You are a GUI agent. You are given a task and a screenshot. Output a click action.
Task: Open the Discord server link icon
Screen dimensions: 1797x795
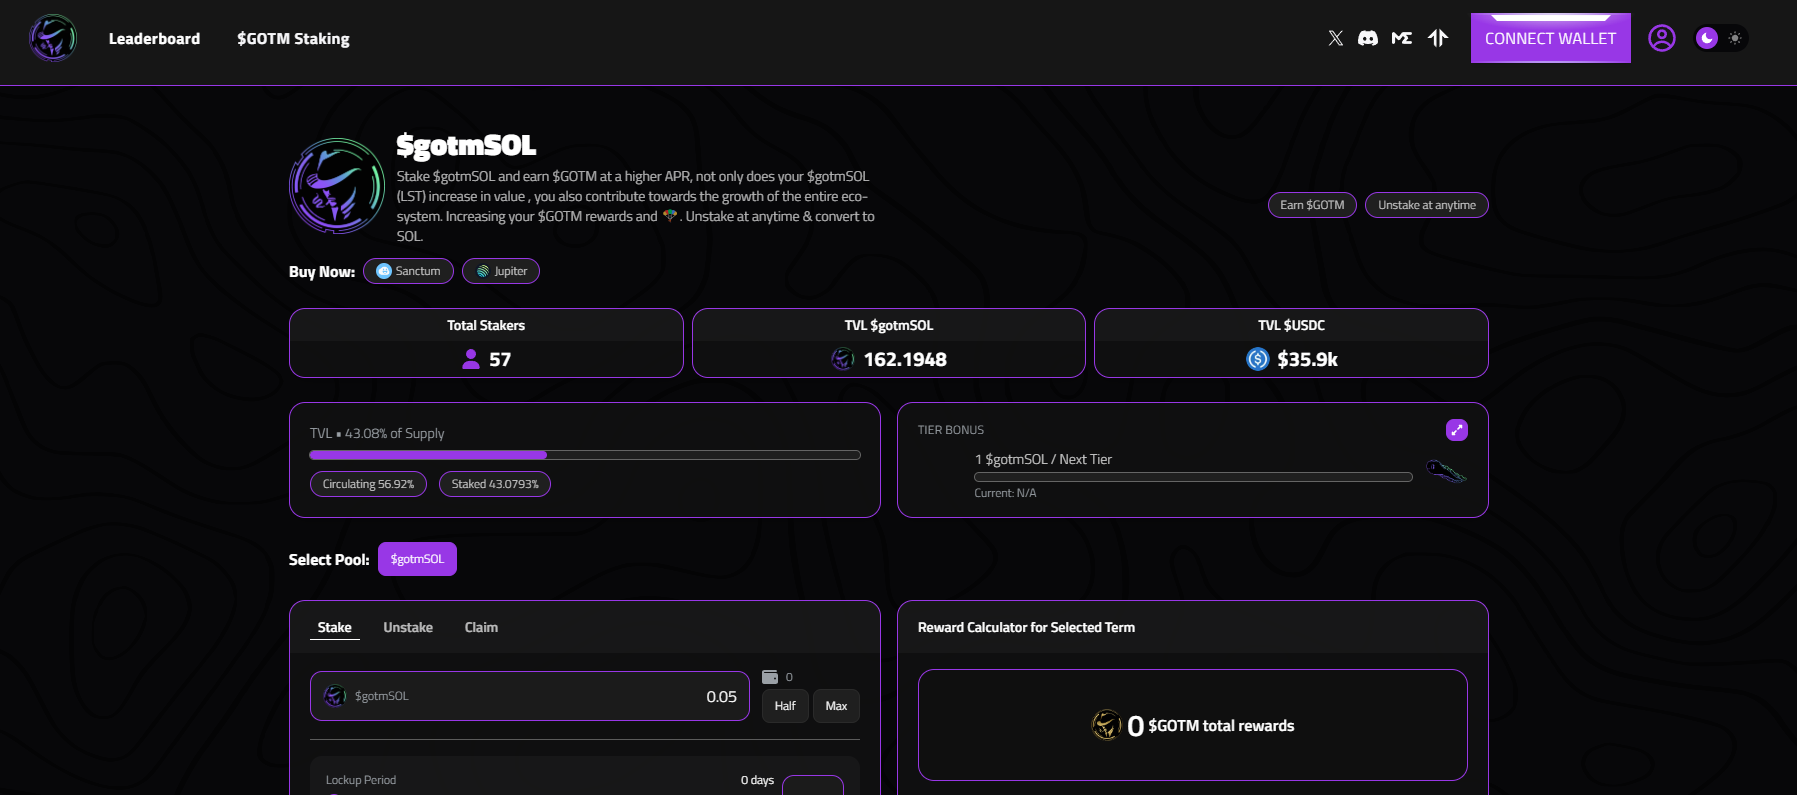pyautogui.click(x=1368, y=38)
